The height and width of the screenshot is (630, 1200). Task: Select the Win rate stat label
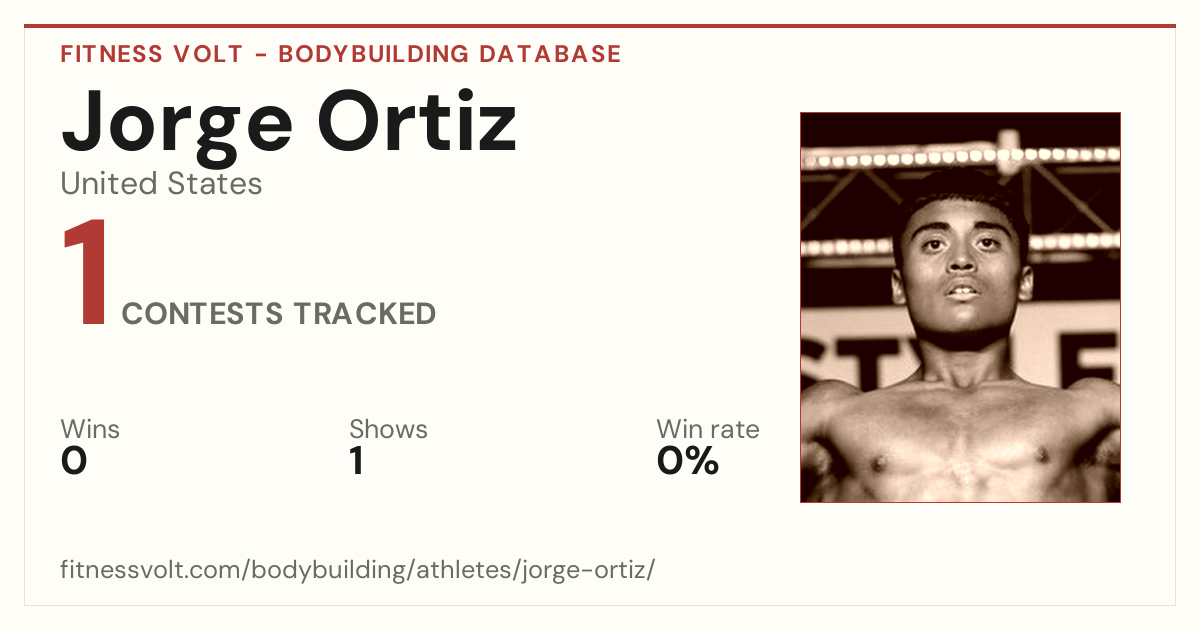pyautogui.click(x=708, y=429)
